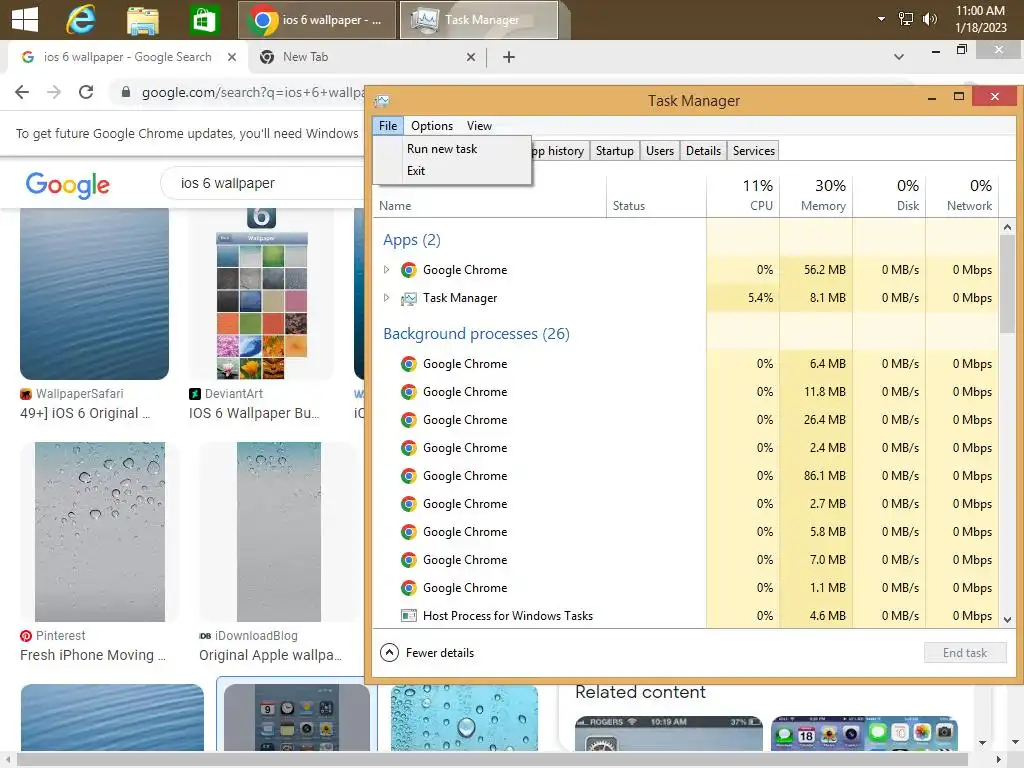Viewport: 1024px width, 768px height.
Task: Sort processes by the CPU column
Action: tap(743, 197)
